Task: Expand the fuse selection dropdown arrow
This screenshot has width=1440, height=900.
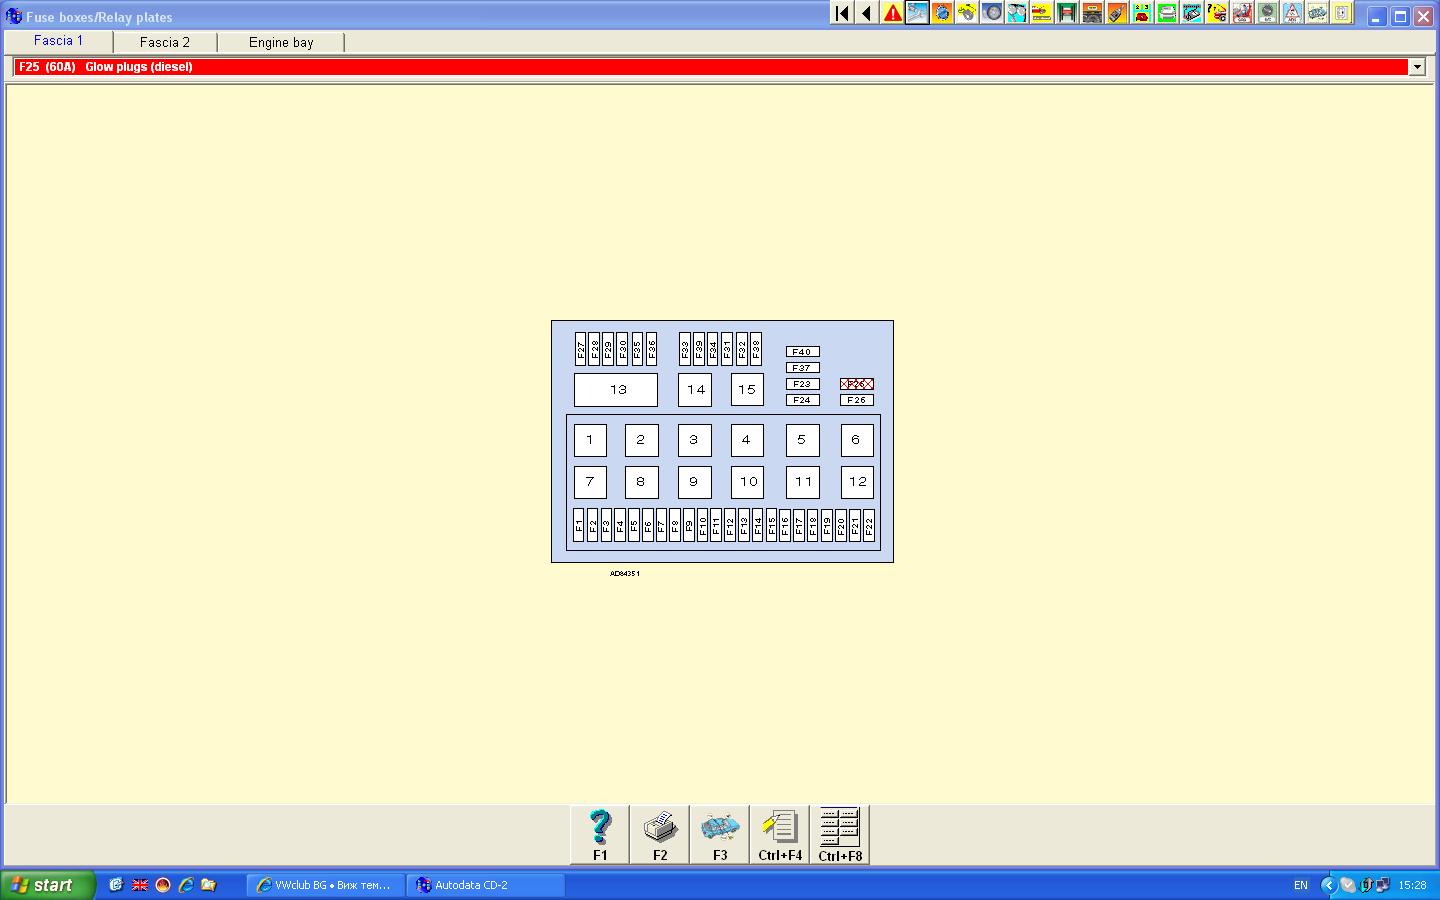Action: pyautogui.click(x=1416, y=67)
